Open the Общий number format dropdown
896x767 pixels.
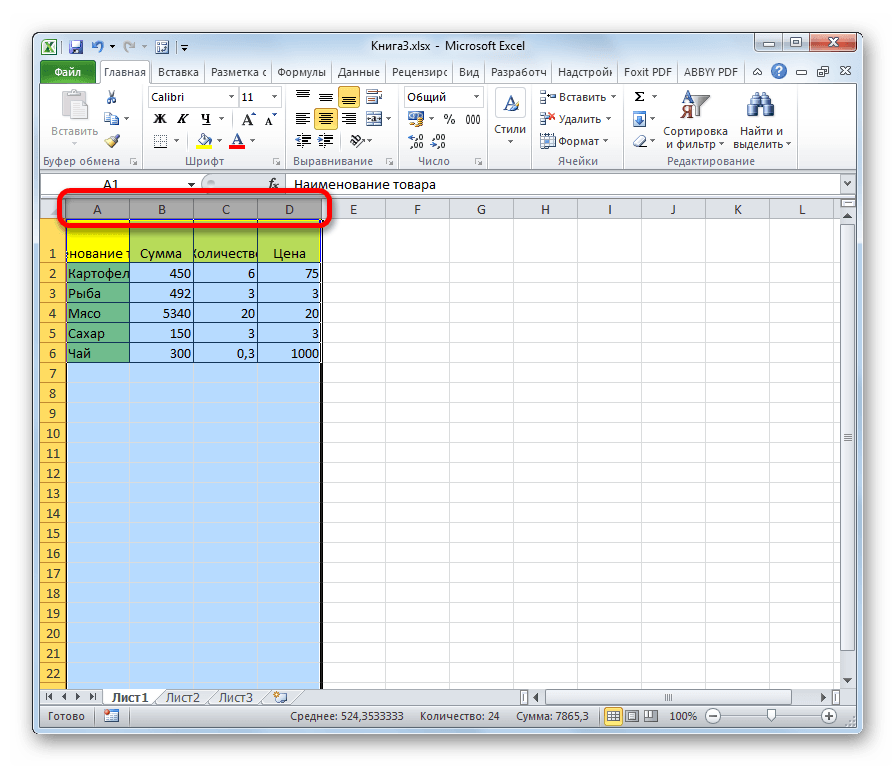476,97
